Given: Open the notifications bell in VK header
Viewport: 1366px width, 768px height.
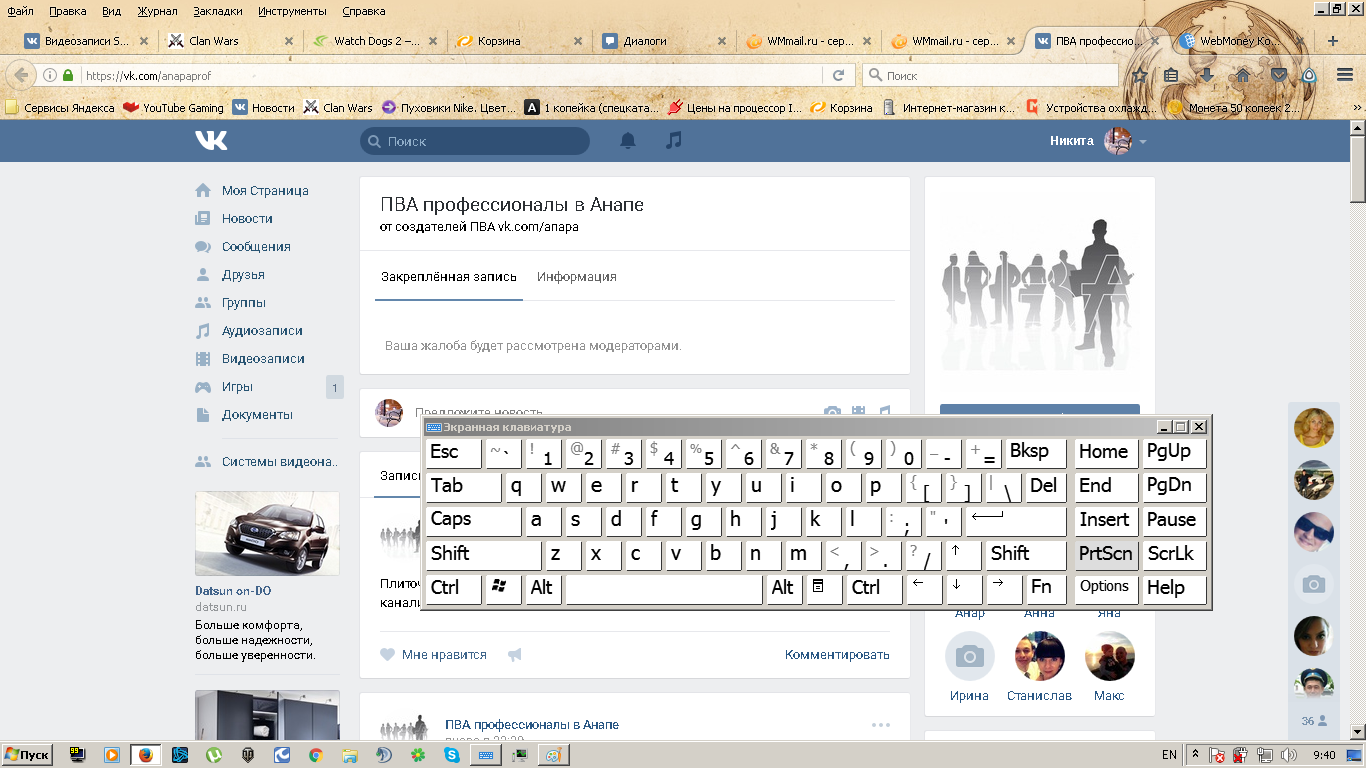Looking at the screenshot, I should coord(628,141).
